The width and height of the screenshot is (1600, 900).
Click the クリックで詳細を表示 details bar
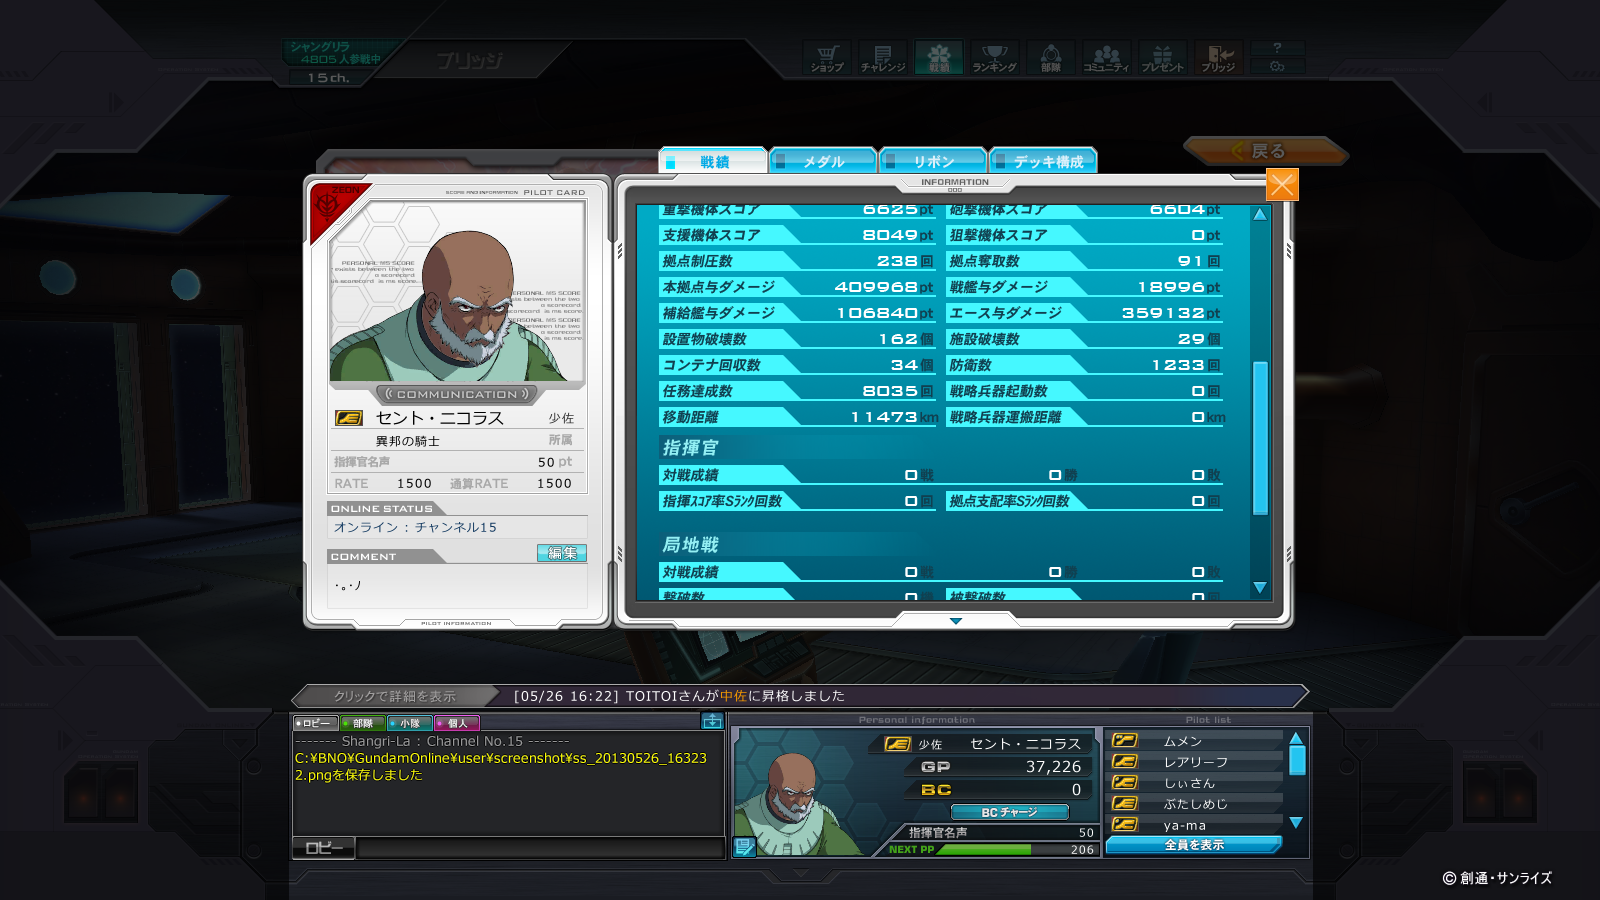click(394, 696)
